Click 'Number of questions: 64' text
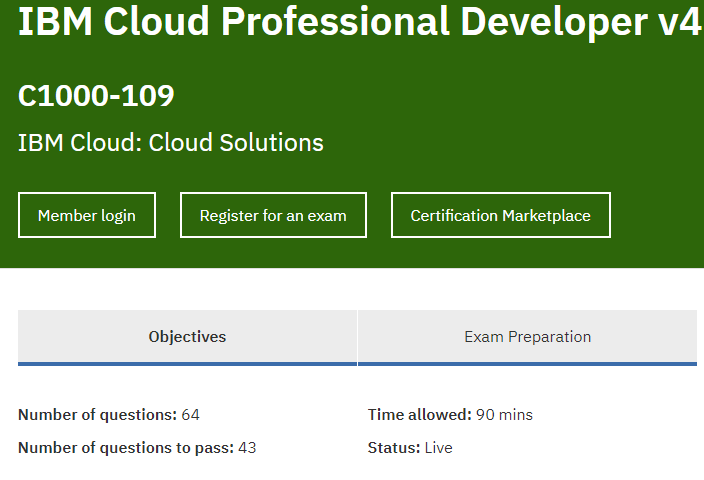The height and width of the screenshot is (480, 704). 109,414
